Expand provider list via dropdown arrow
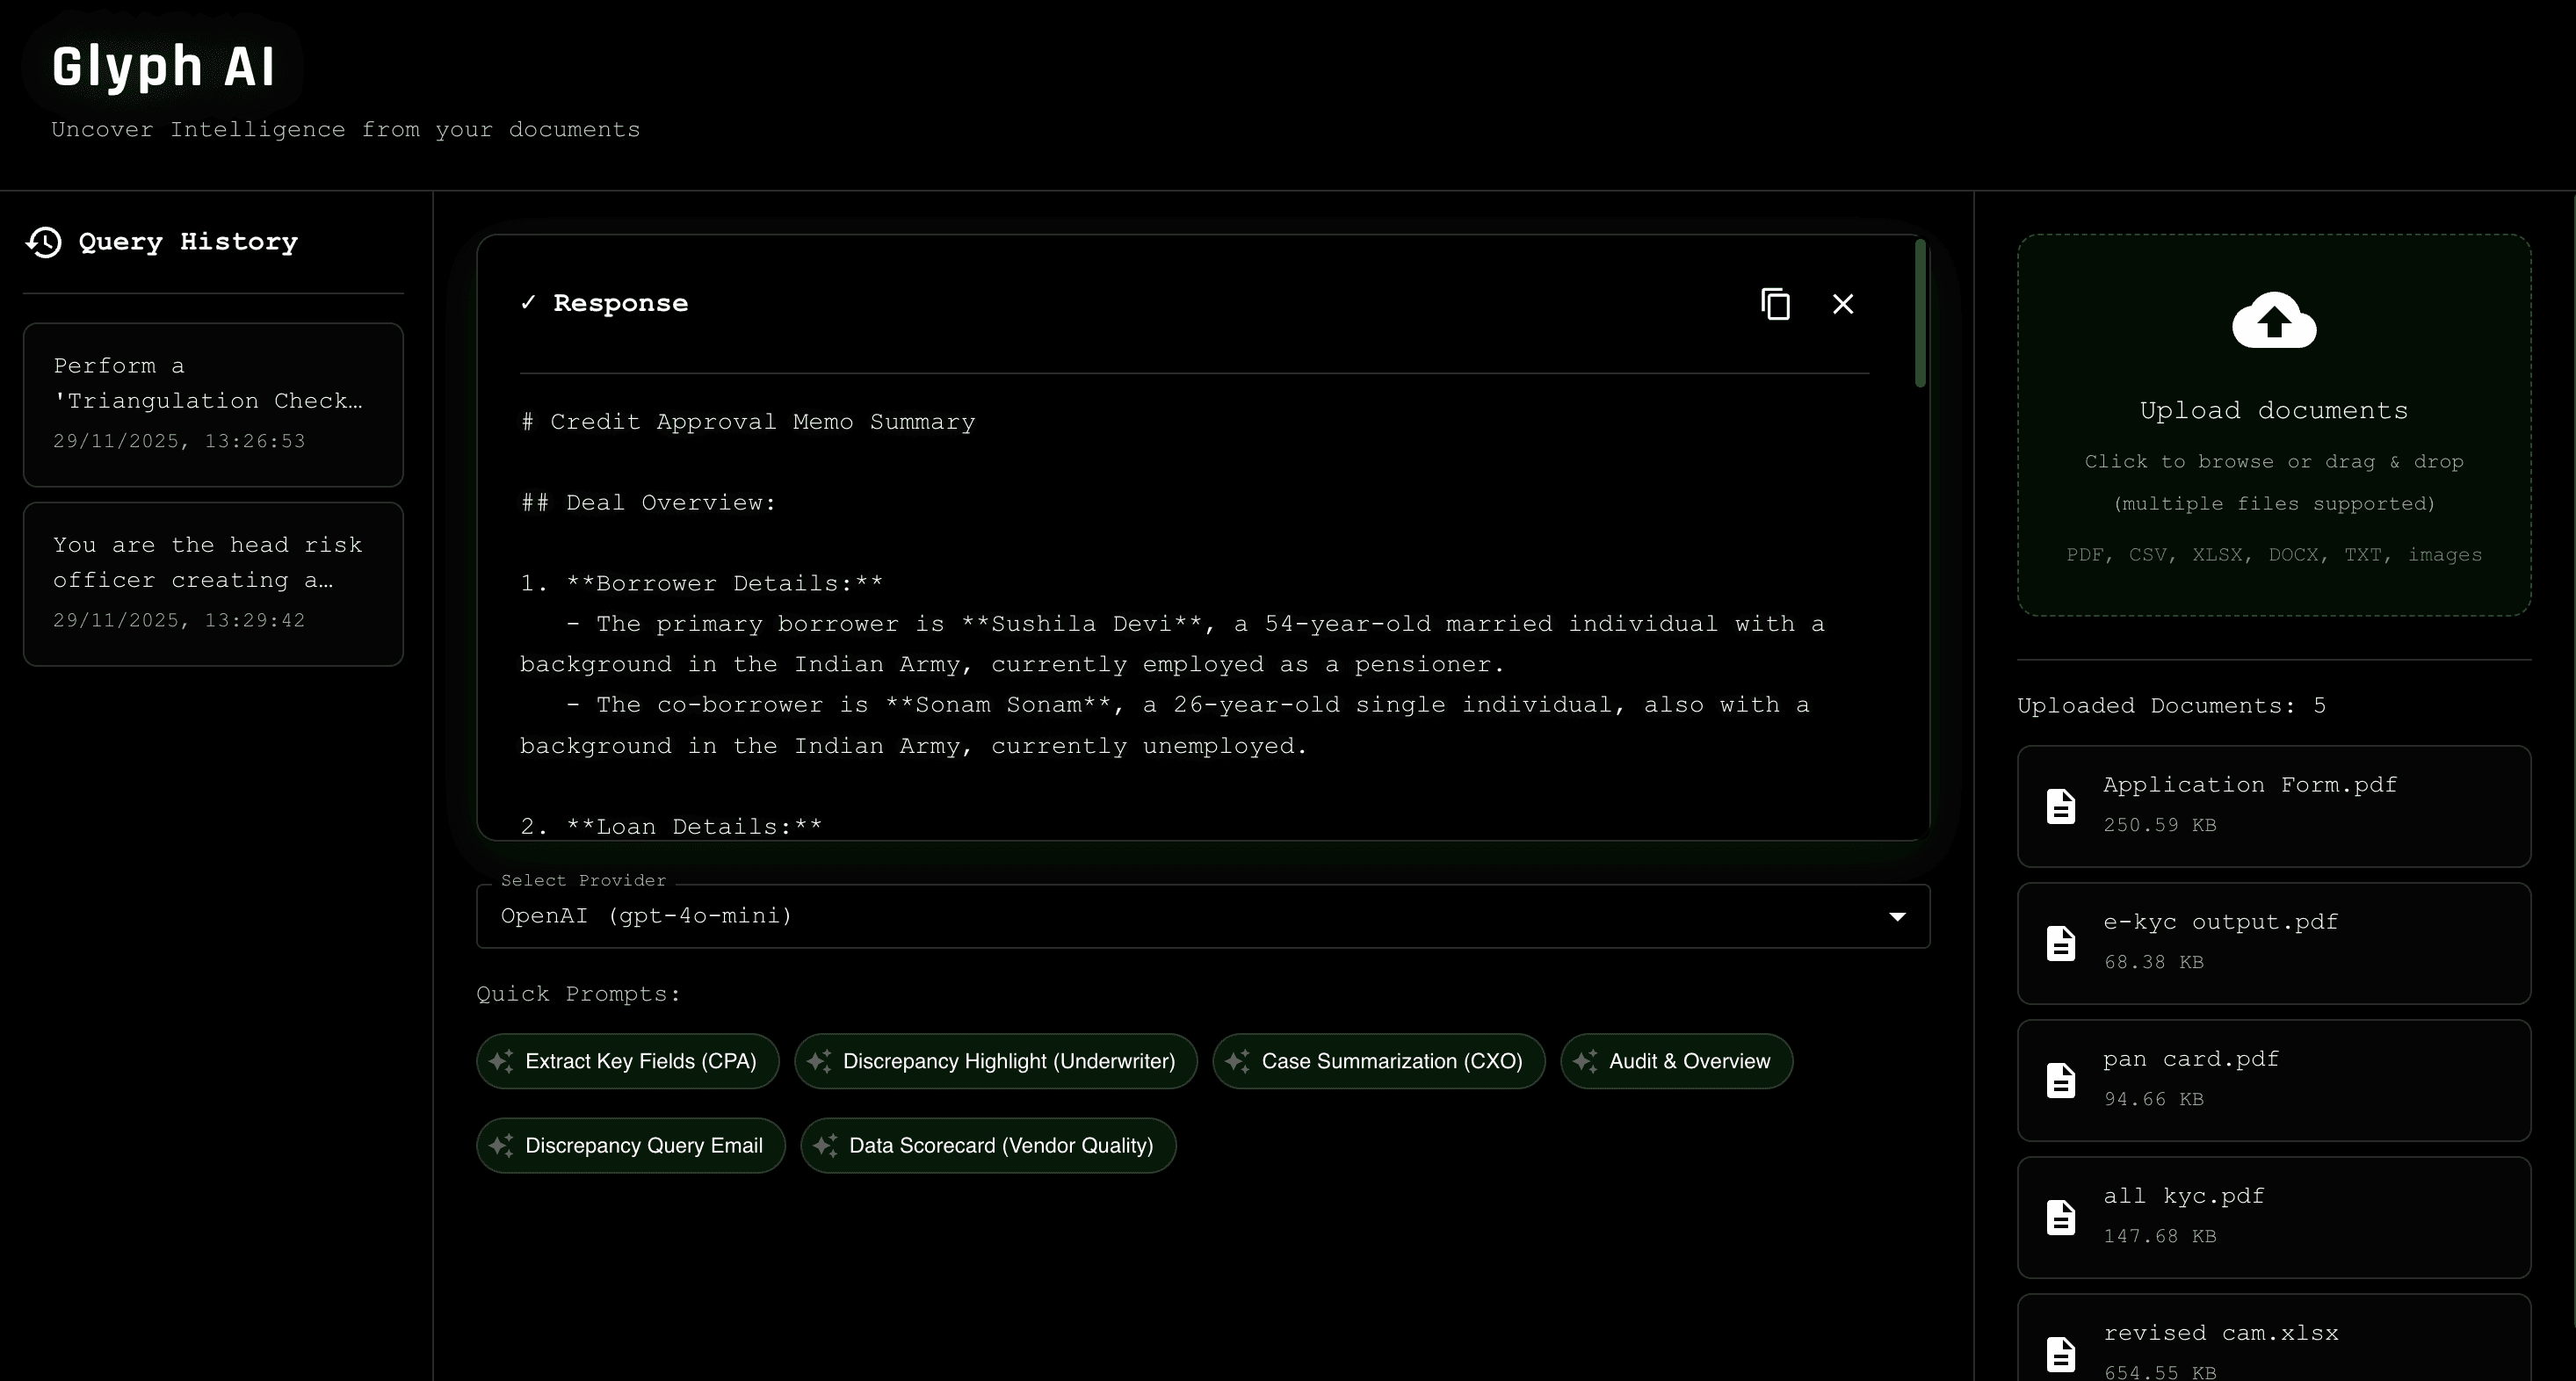This screenshot has width=2576, height=1381. [1896, 916]
